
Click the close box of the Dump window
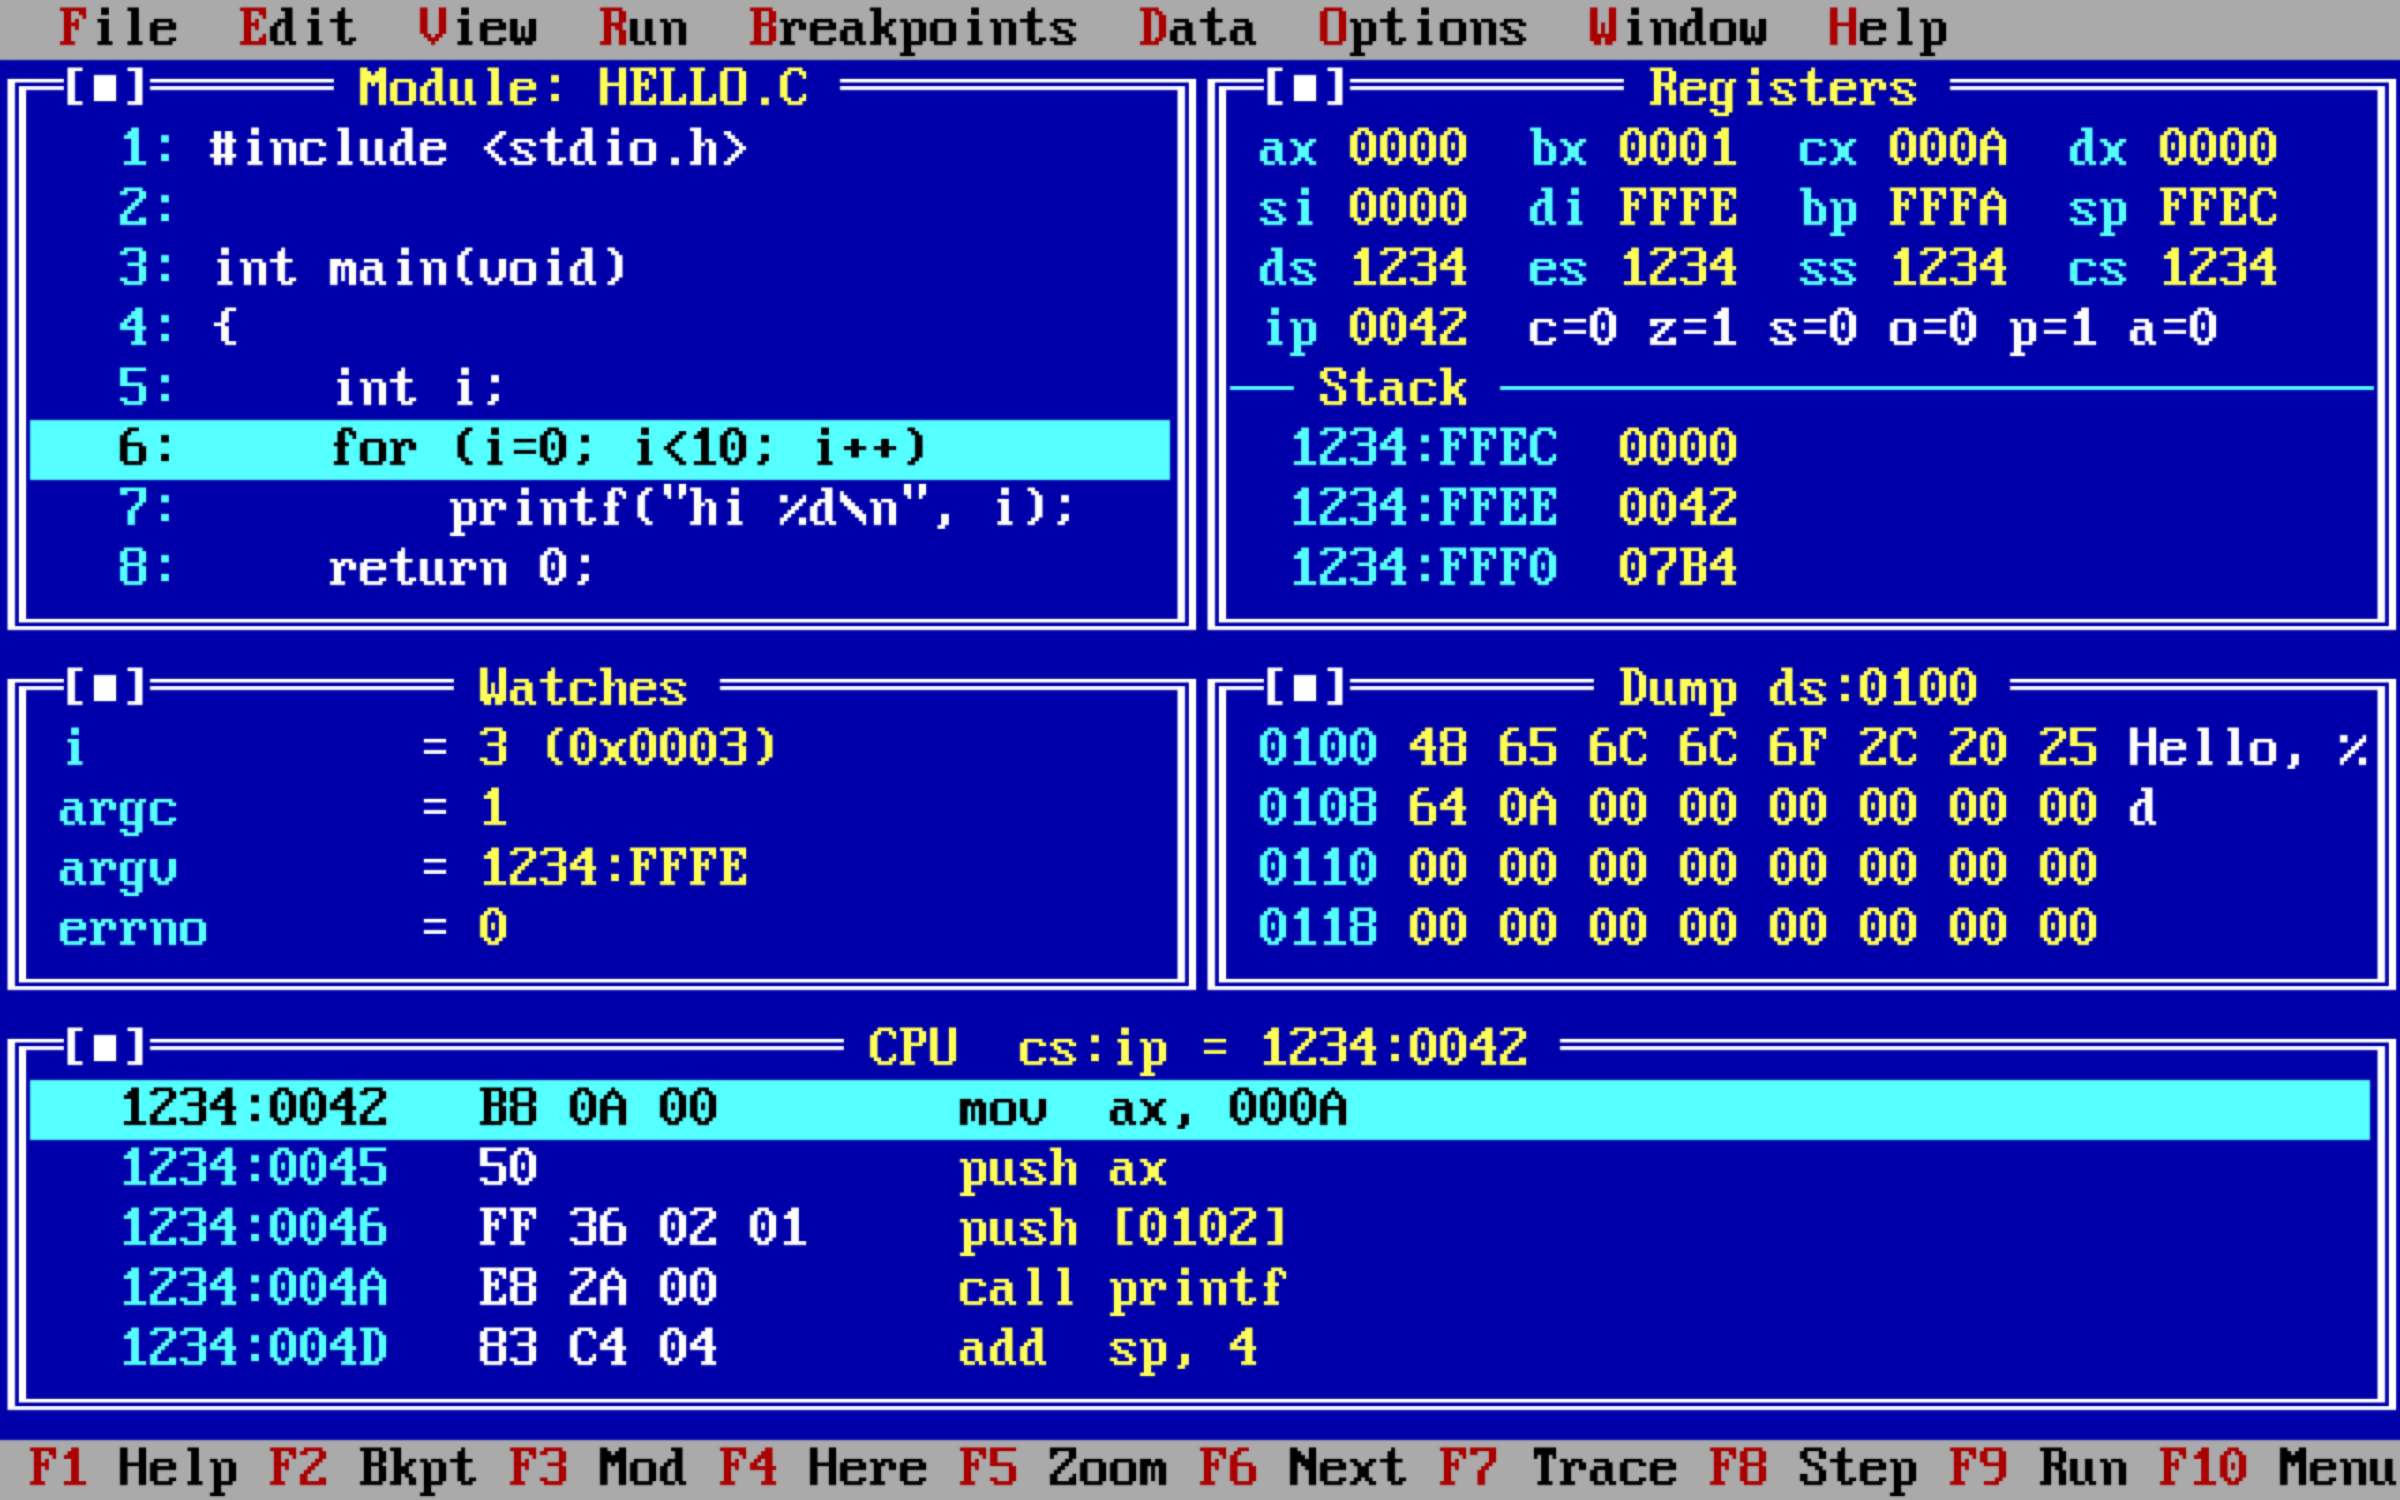pyautogui.click(x=1305, y=688)
